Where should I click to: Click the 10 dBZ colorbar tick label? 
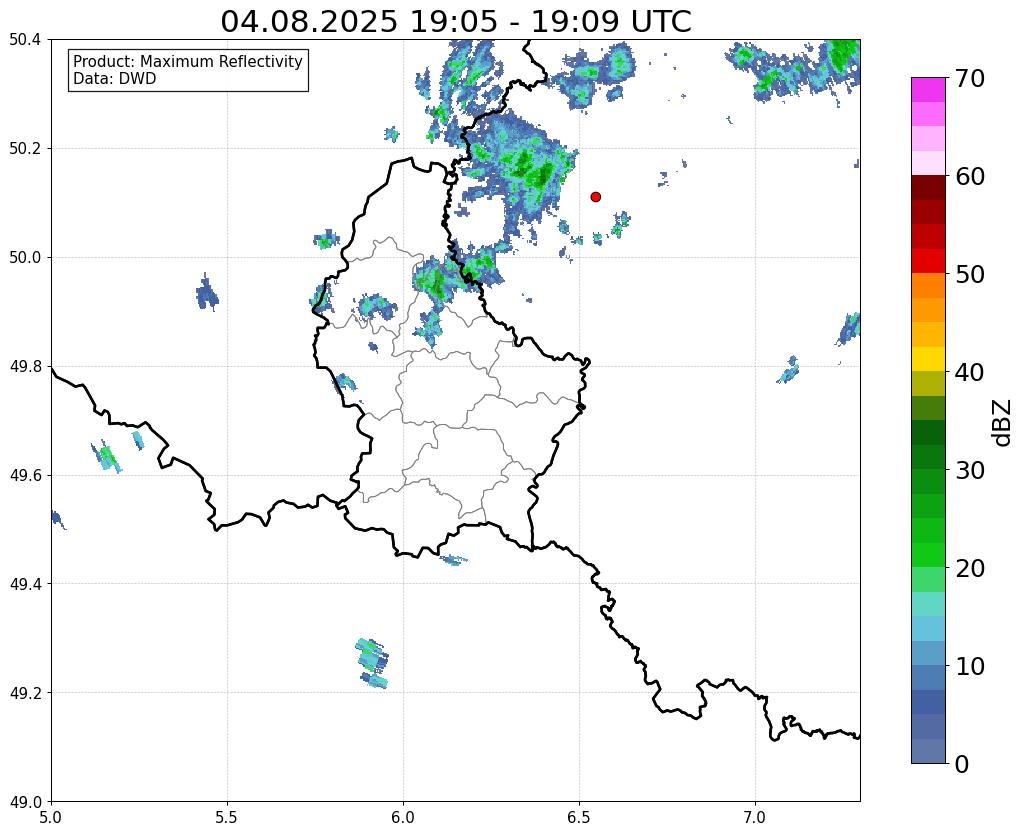tap(968, 666)
